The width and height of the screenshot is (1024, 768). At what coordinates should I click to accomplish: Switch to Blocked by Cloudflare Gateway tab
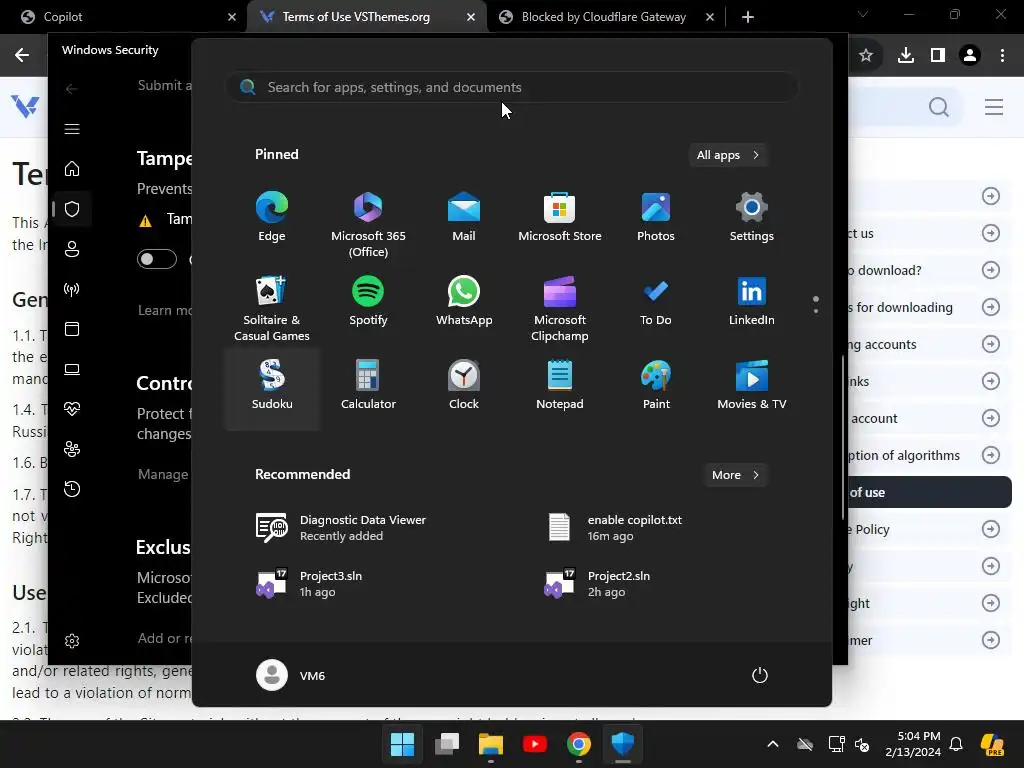[605, 17]
